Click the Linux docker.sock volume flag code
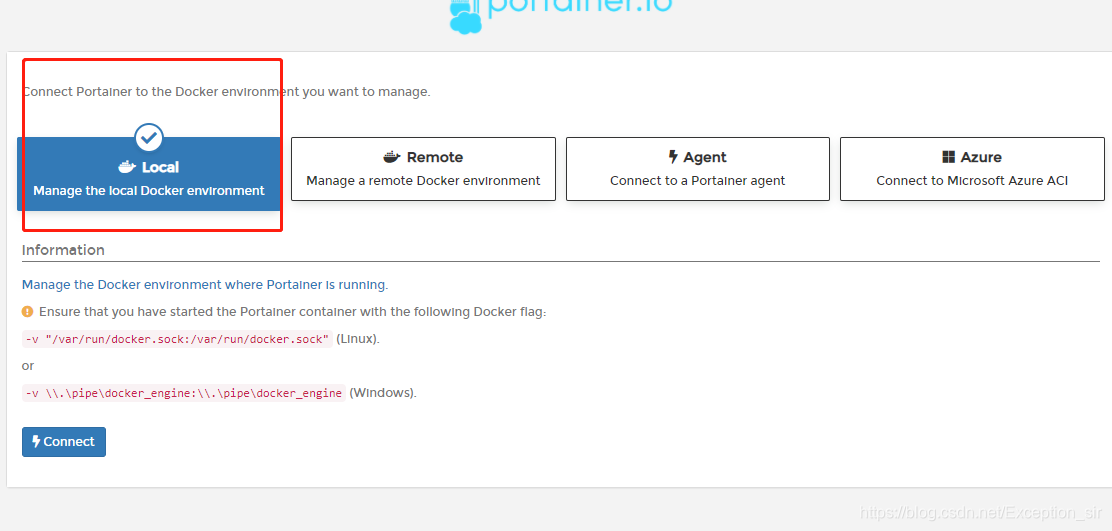 click(177, 339)
